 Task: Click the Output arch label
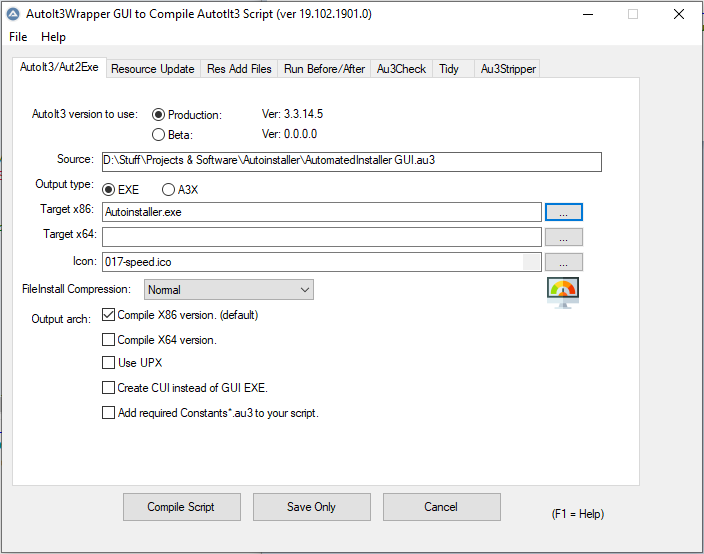(x=61, y=319)
